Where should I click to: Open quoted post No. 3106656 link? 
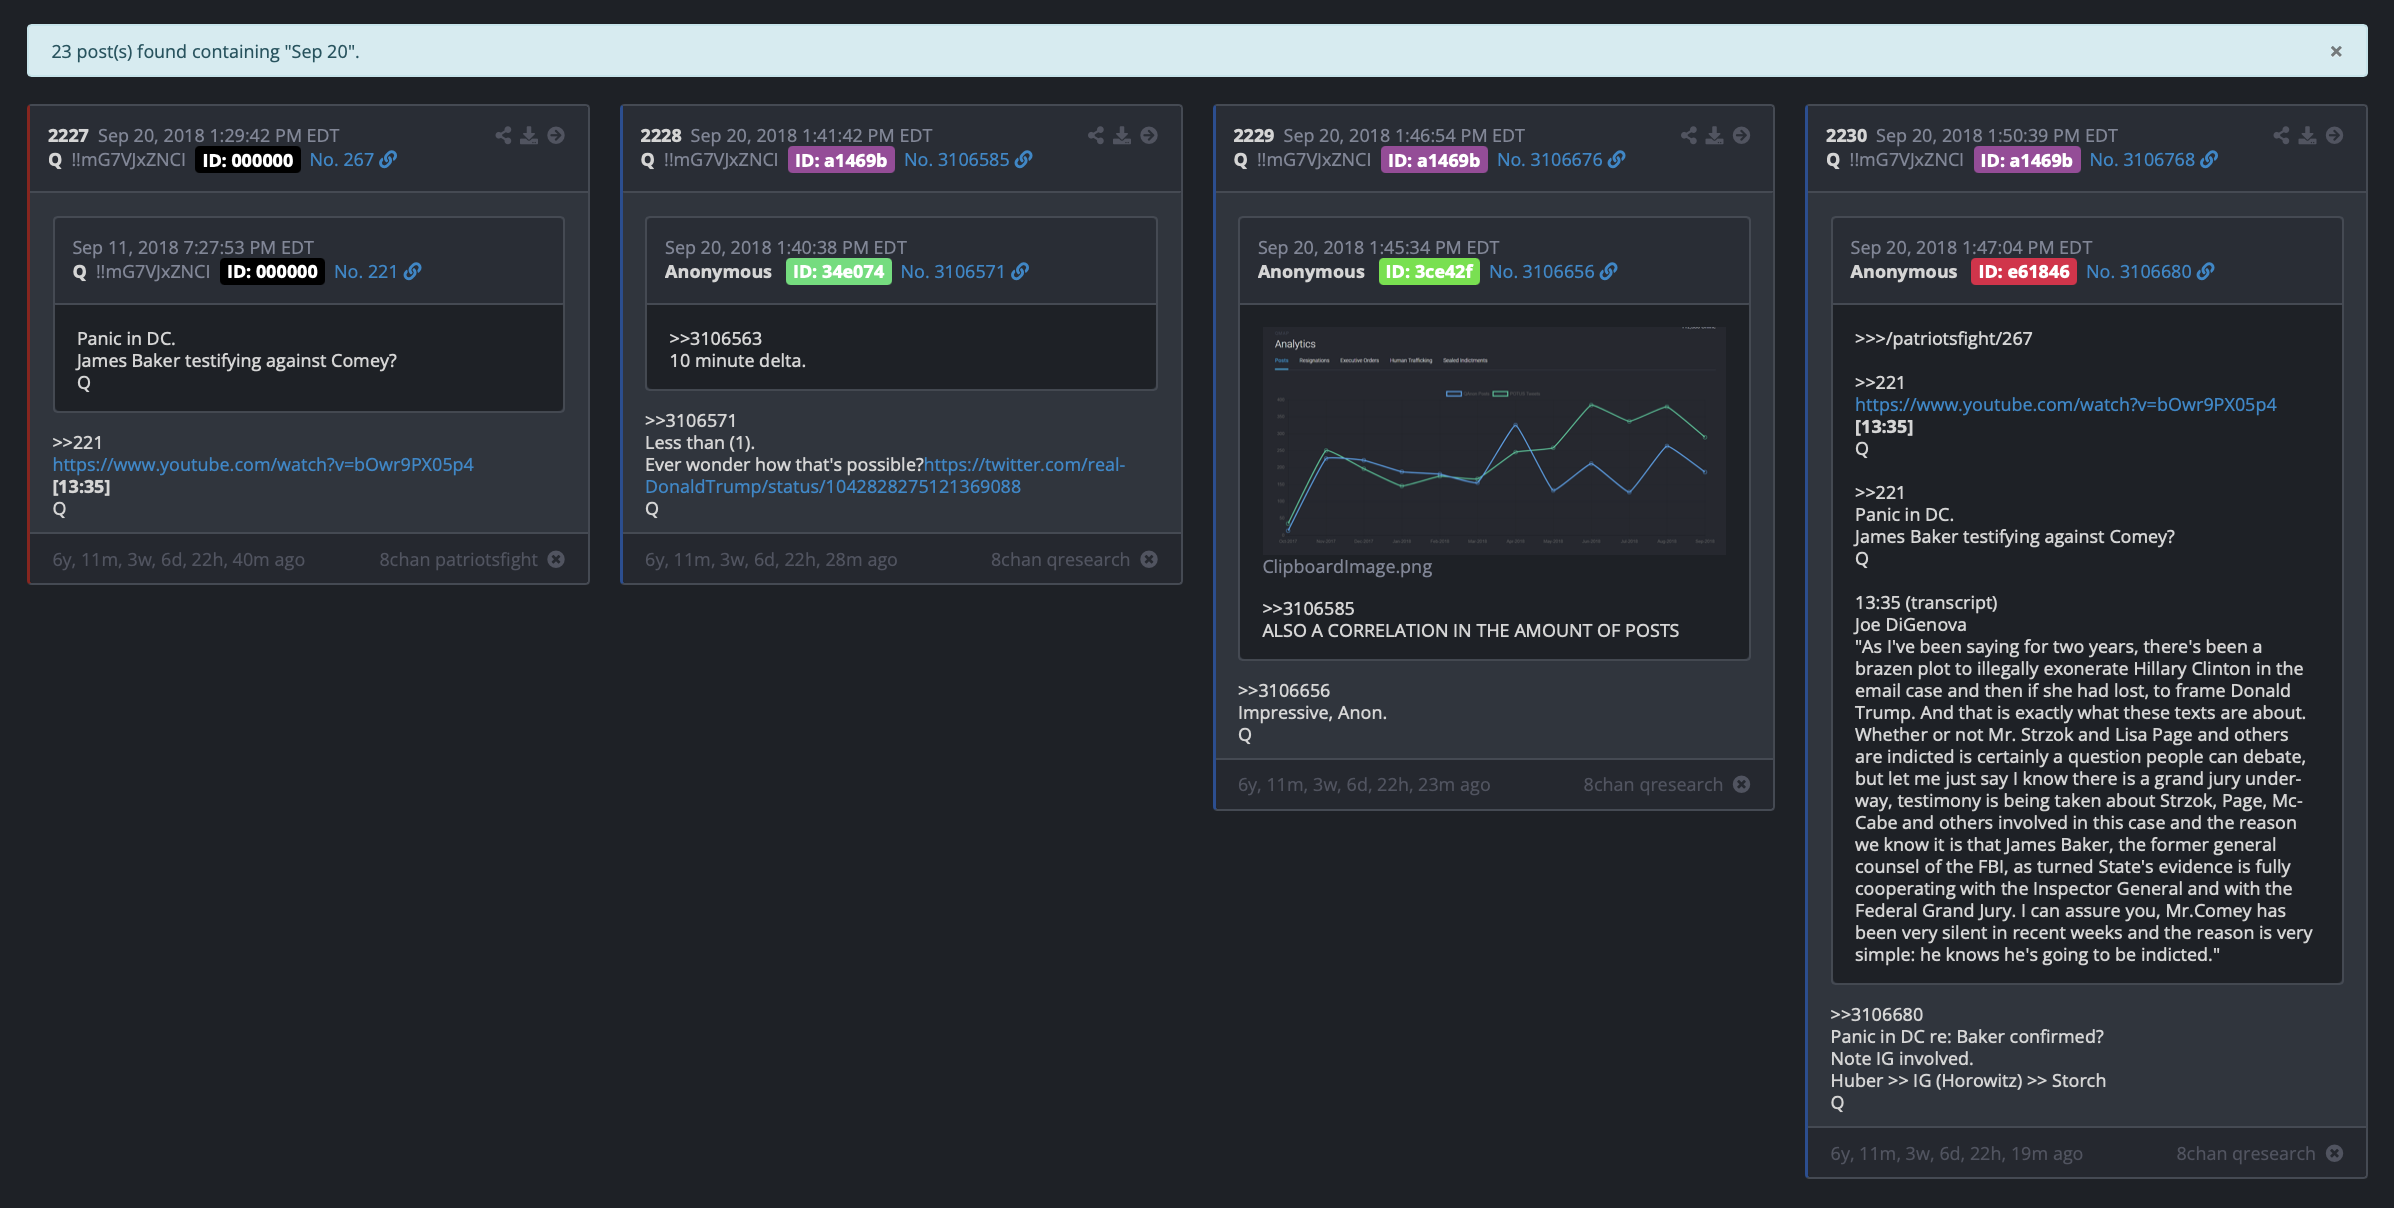(x=1553, y=272)
